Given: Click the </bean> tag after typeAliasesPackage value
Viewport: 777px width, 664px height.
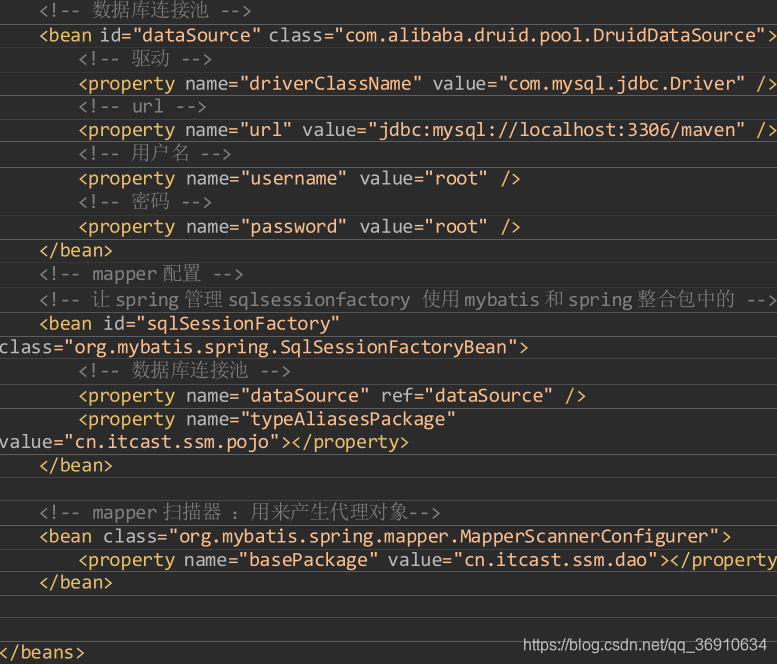Looking at the screenshot, I should (76, 465).
